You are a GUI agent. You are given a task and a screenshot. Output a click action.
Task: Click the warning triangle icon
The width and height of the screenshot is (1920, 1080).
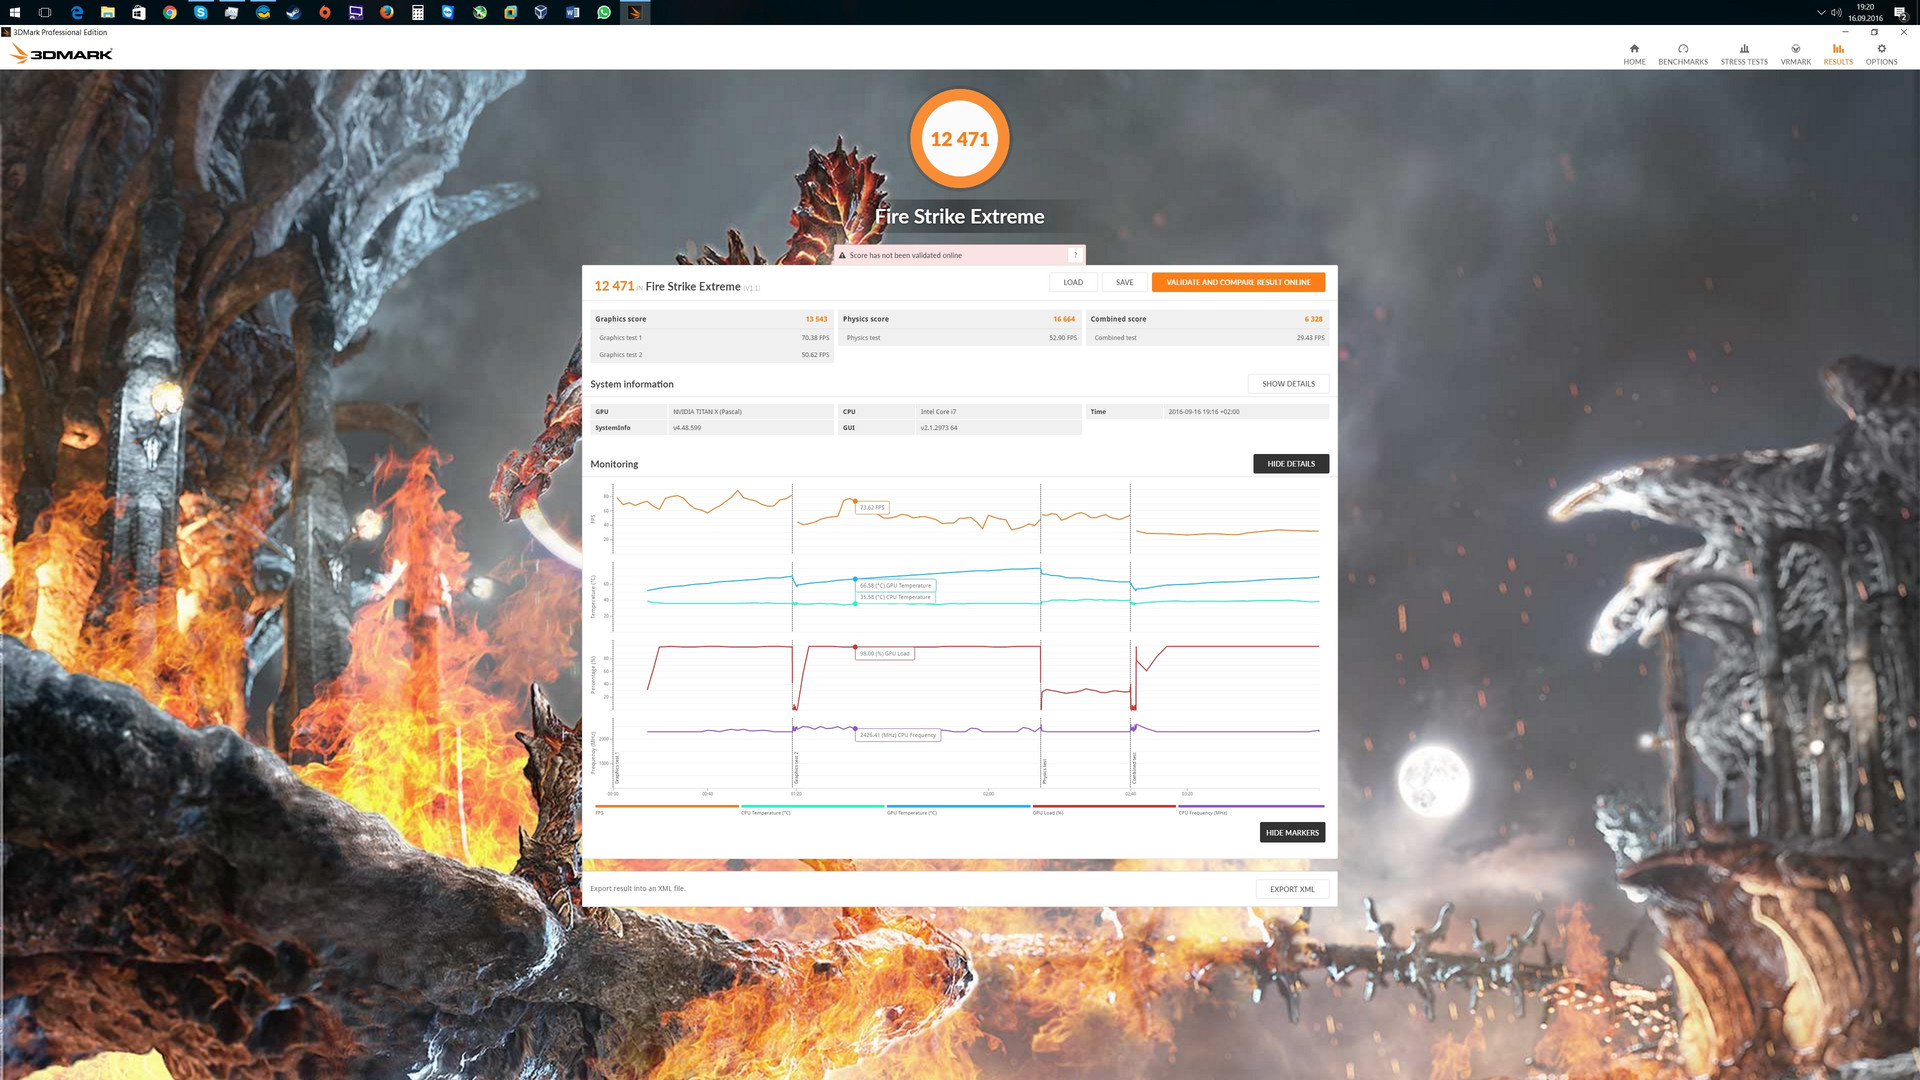pos(842,255)
